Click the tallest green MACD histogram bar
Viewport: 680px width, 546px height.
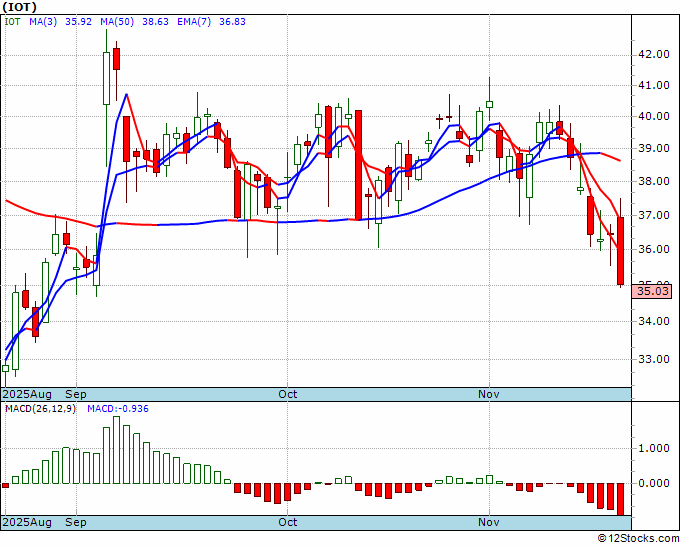(116, 450)
